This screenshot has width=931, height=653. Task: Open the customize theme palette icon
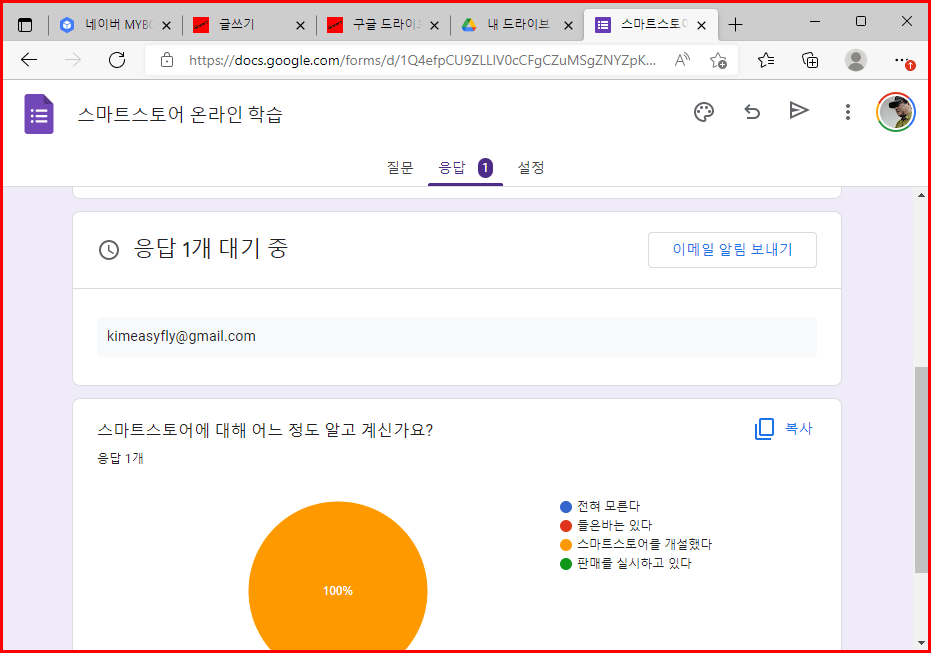click(704, 112)
